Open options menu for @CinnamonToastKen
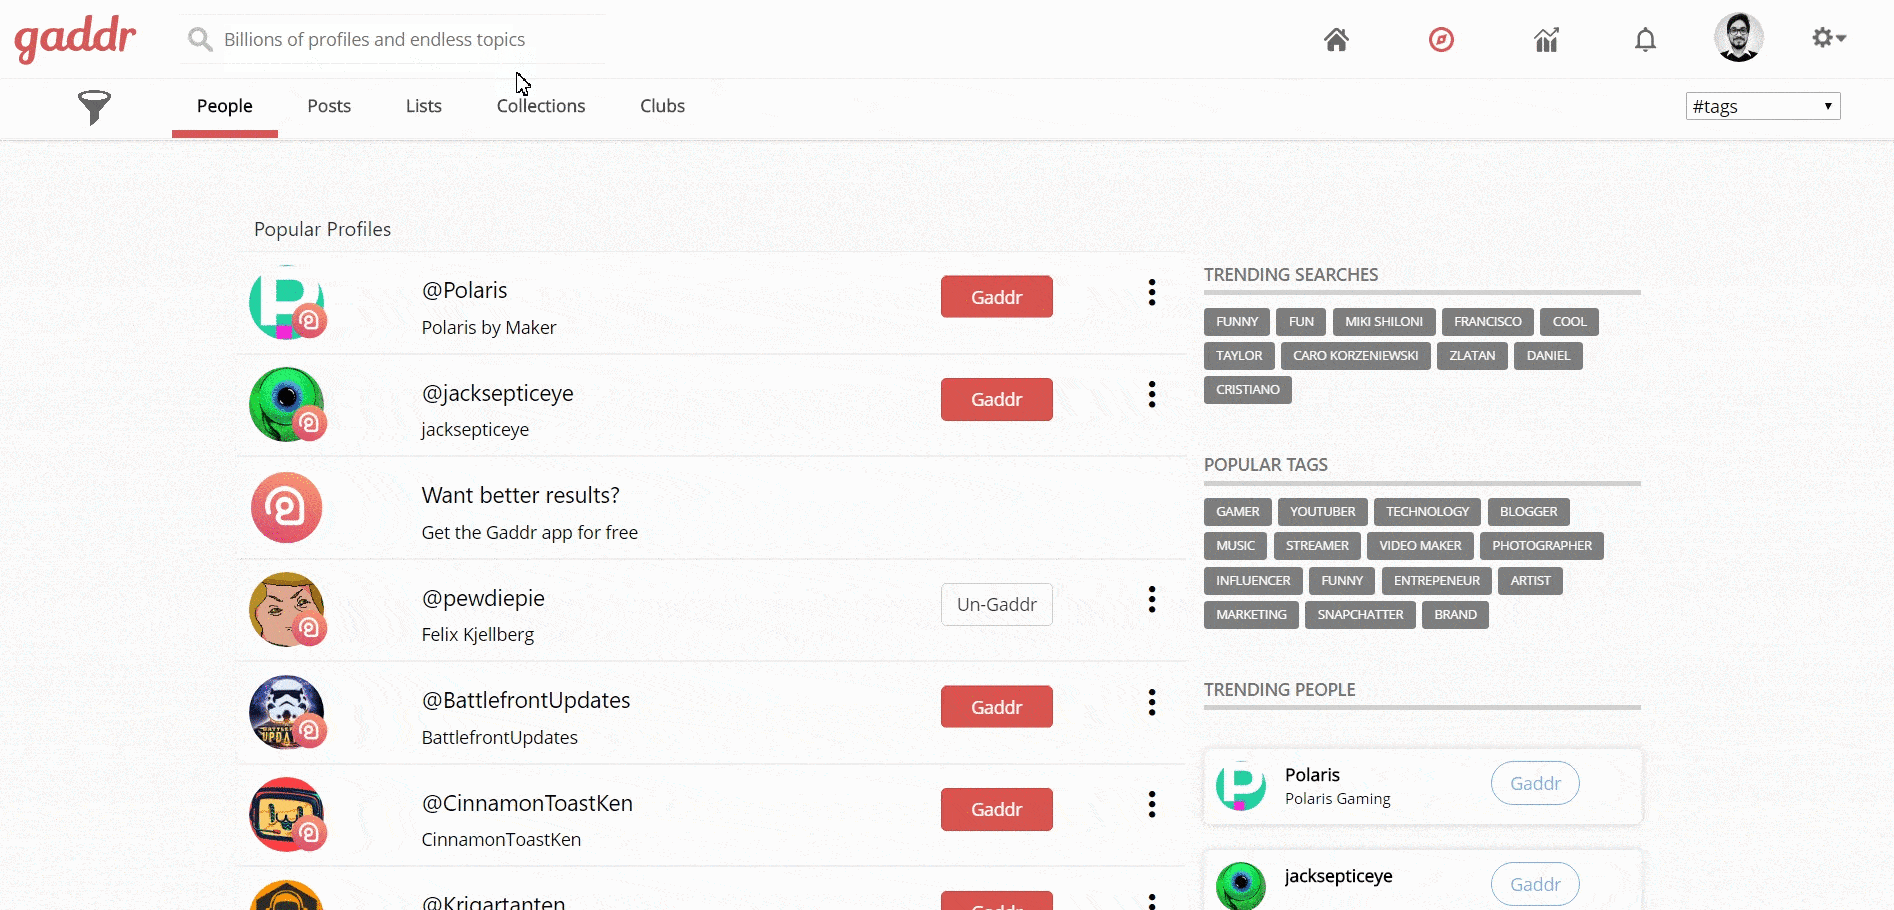The image size is (1894, 910). tap(1152, 804)
